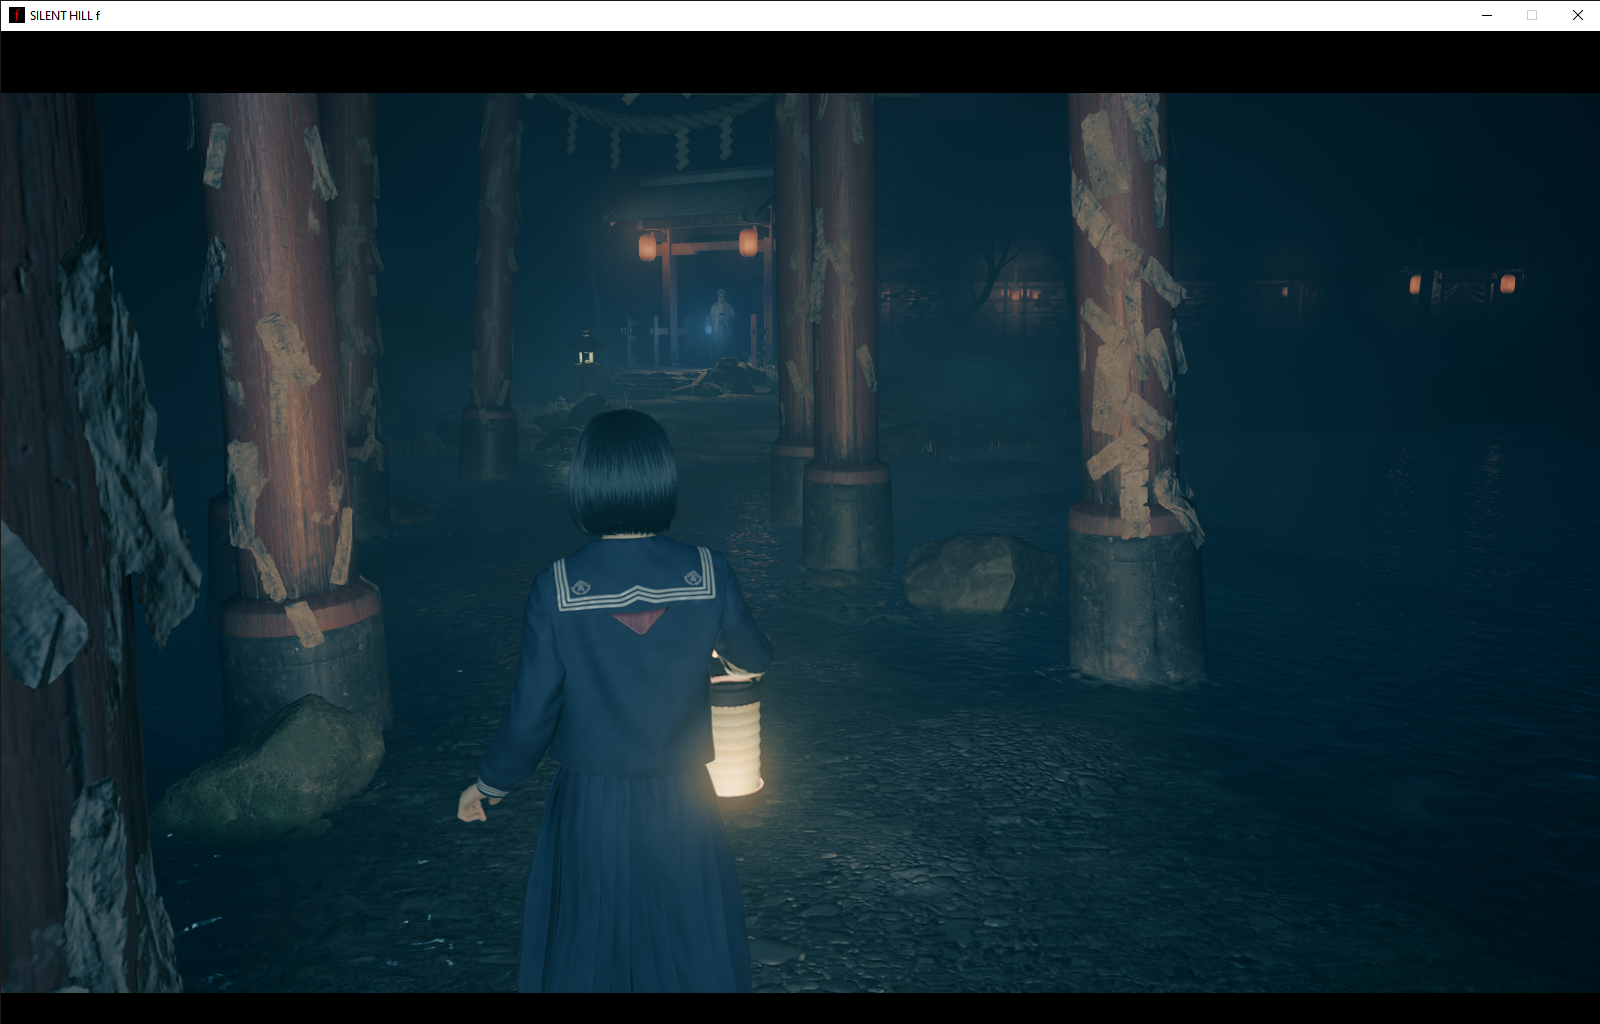Screen dimensions: 1600x1024
Task: Click the "SILENT HILL f" window title text
Action: 65,16
